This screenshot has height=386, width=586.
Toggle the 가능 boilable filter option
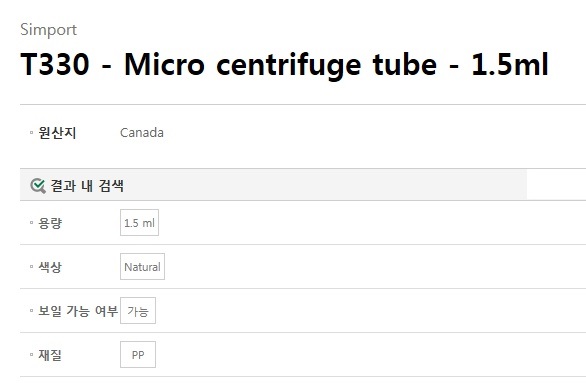coord(138,311)
